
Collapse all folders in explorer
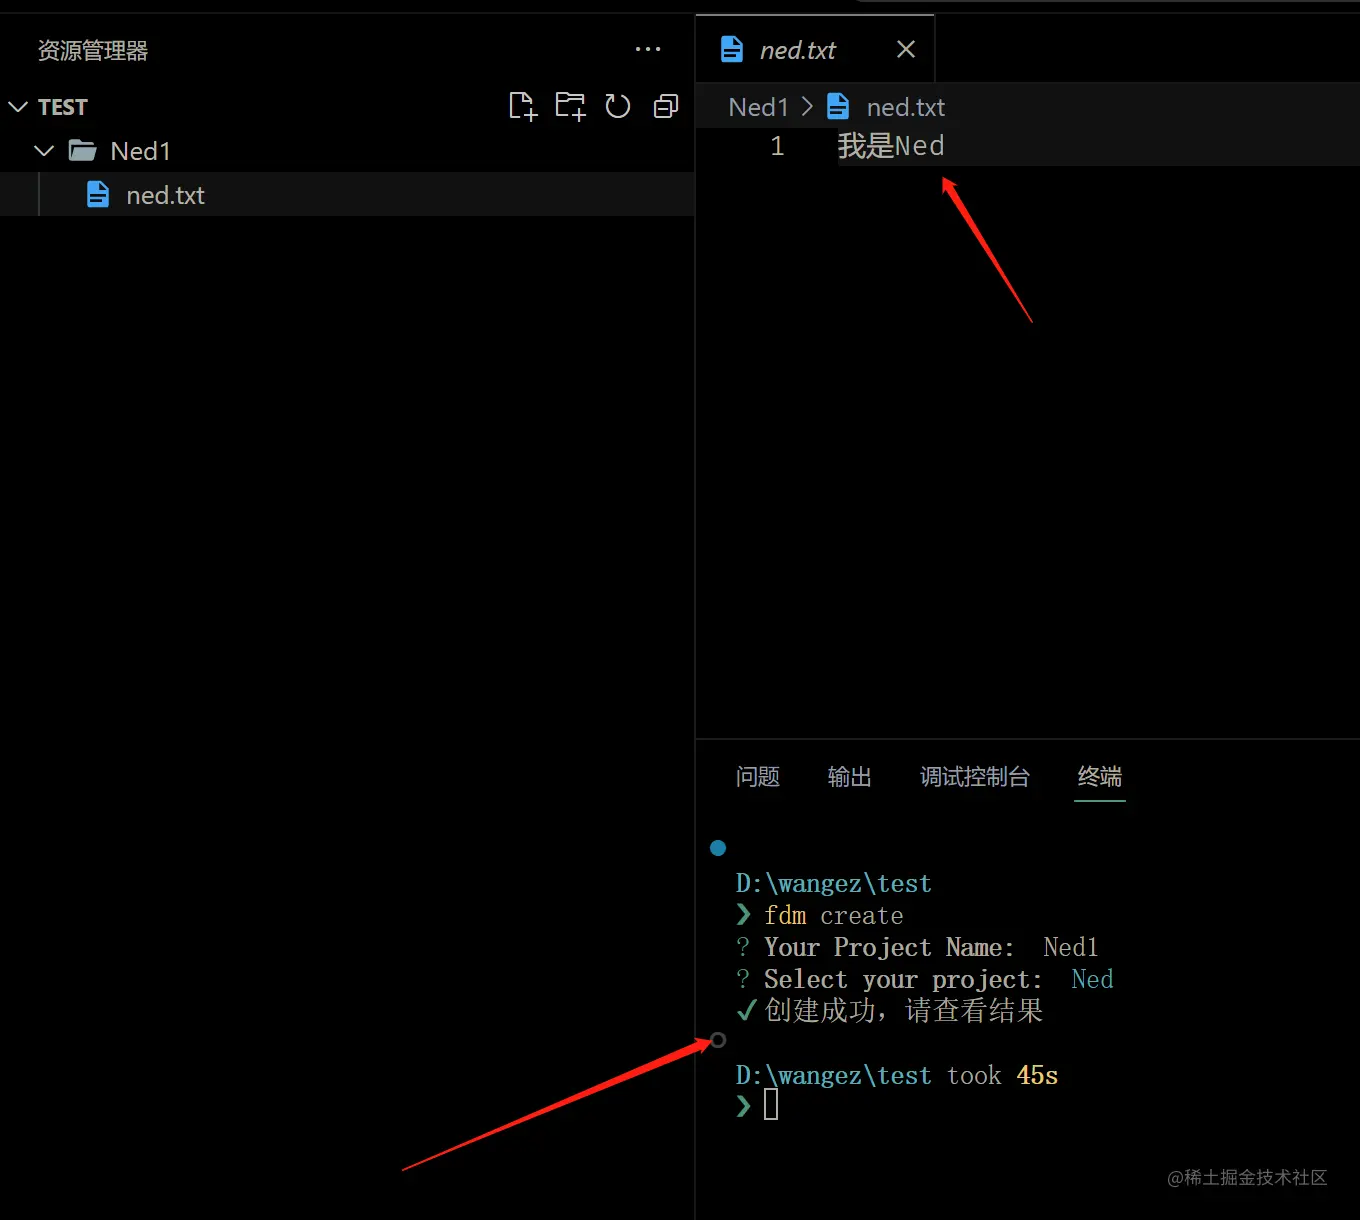666,106
